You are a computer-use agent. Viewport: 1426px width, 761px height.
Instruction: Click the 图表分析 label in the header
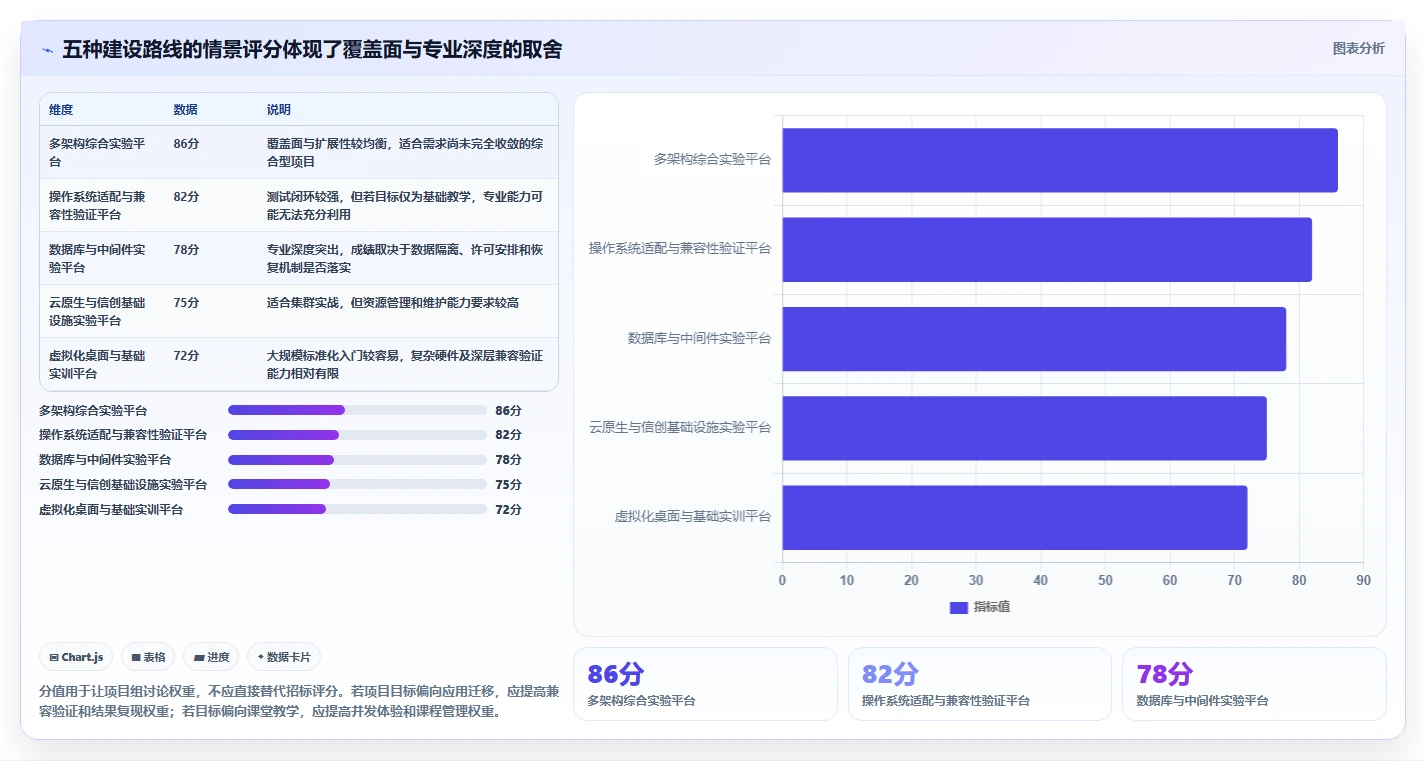point(1359,48)
